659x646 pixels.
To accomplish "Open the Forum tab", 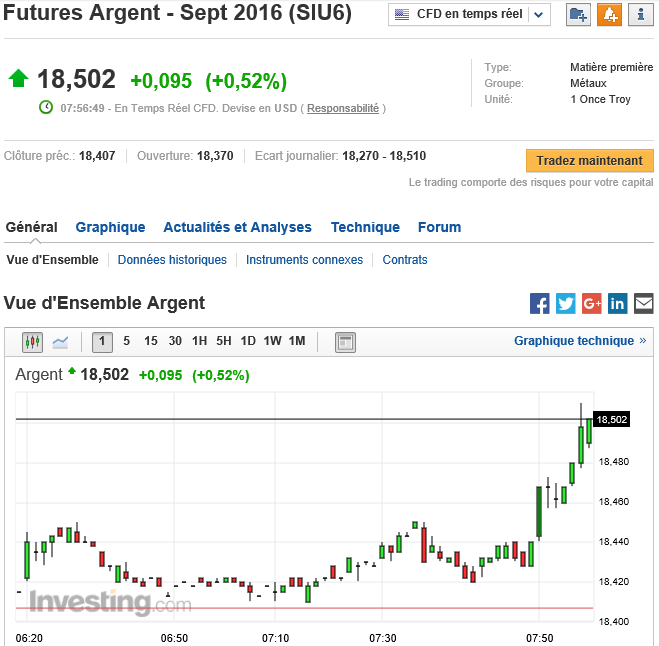I will point(440,227).
